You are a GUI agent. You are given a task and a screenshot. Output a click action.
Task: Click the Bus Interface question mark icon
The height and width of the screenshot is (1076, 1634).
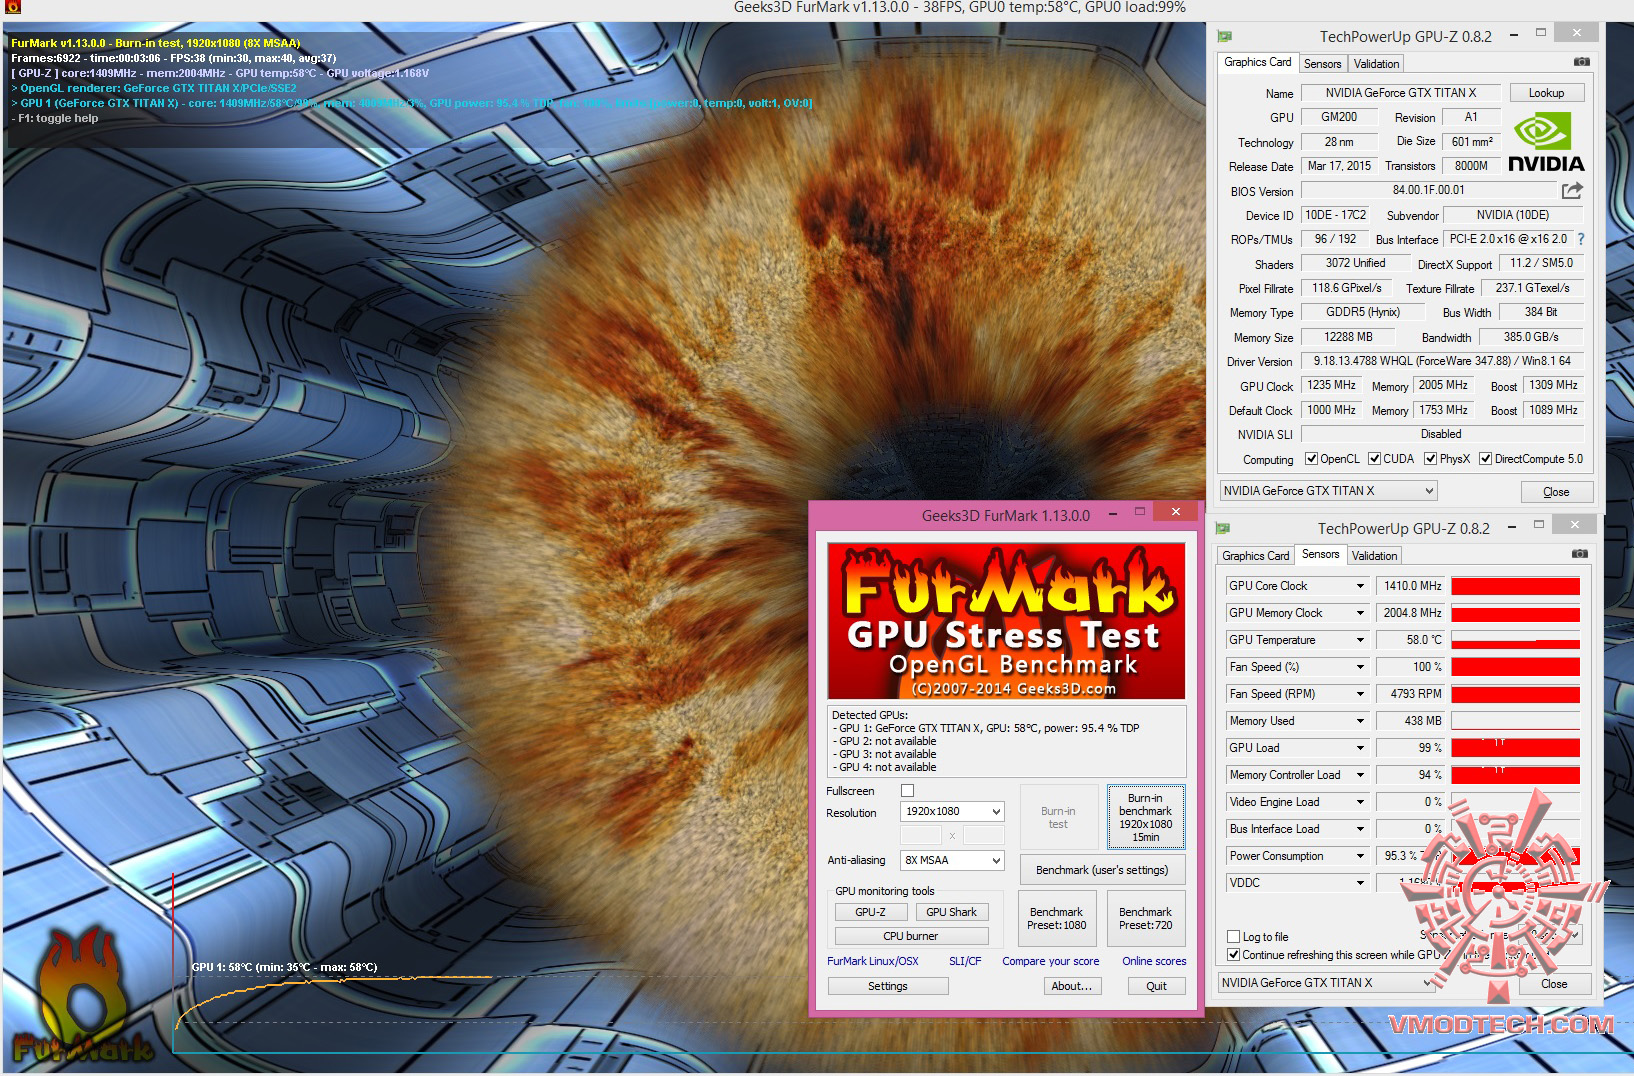pos(1581,239)
